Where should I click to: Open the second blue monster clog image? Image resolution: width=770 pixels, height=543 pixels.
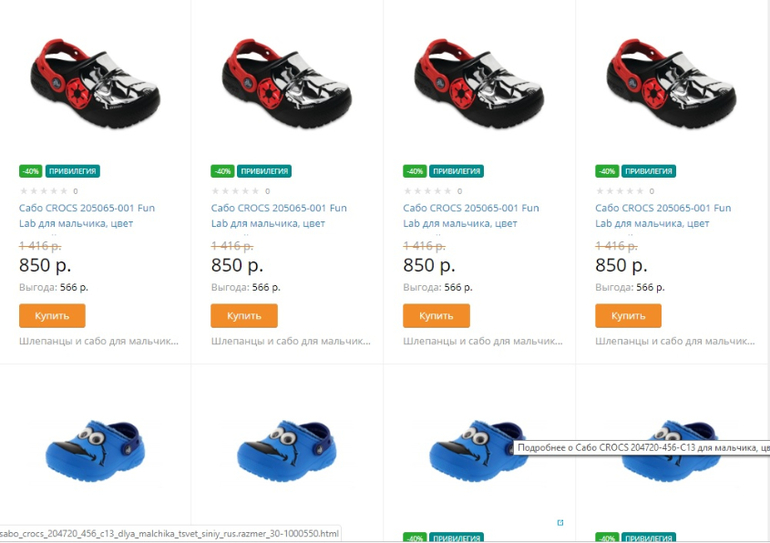tap(287, 451)
